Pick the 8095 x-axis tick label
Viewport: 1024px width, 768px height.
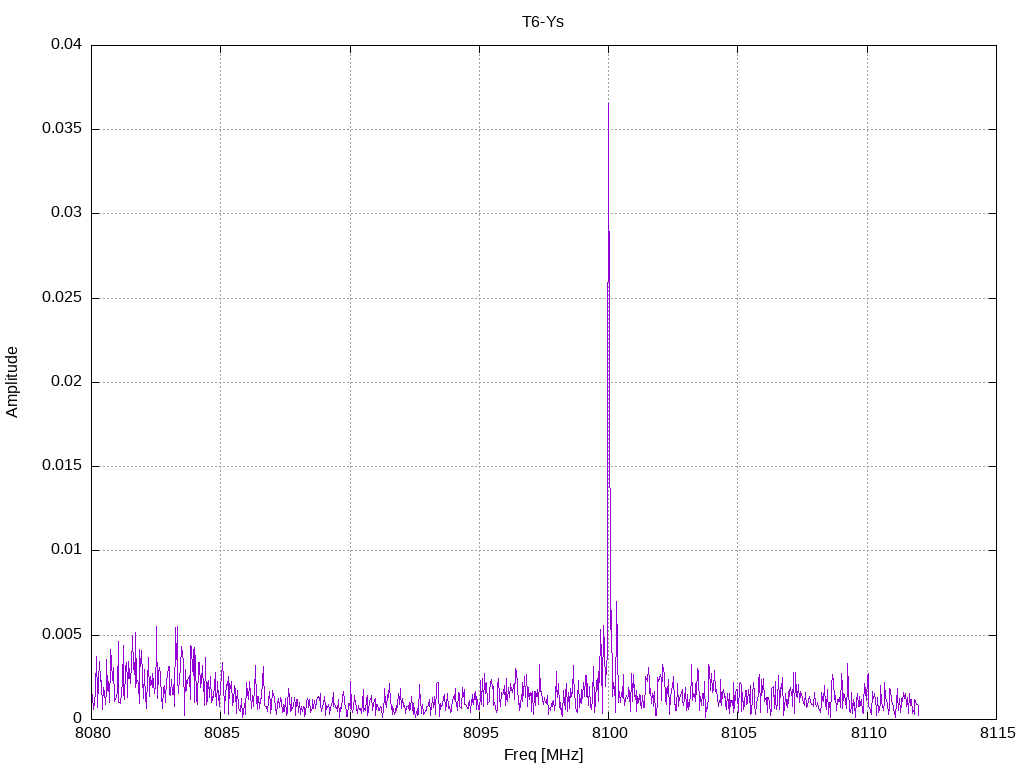click(479, 733)
